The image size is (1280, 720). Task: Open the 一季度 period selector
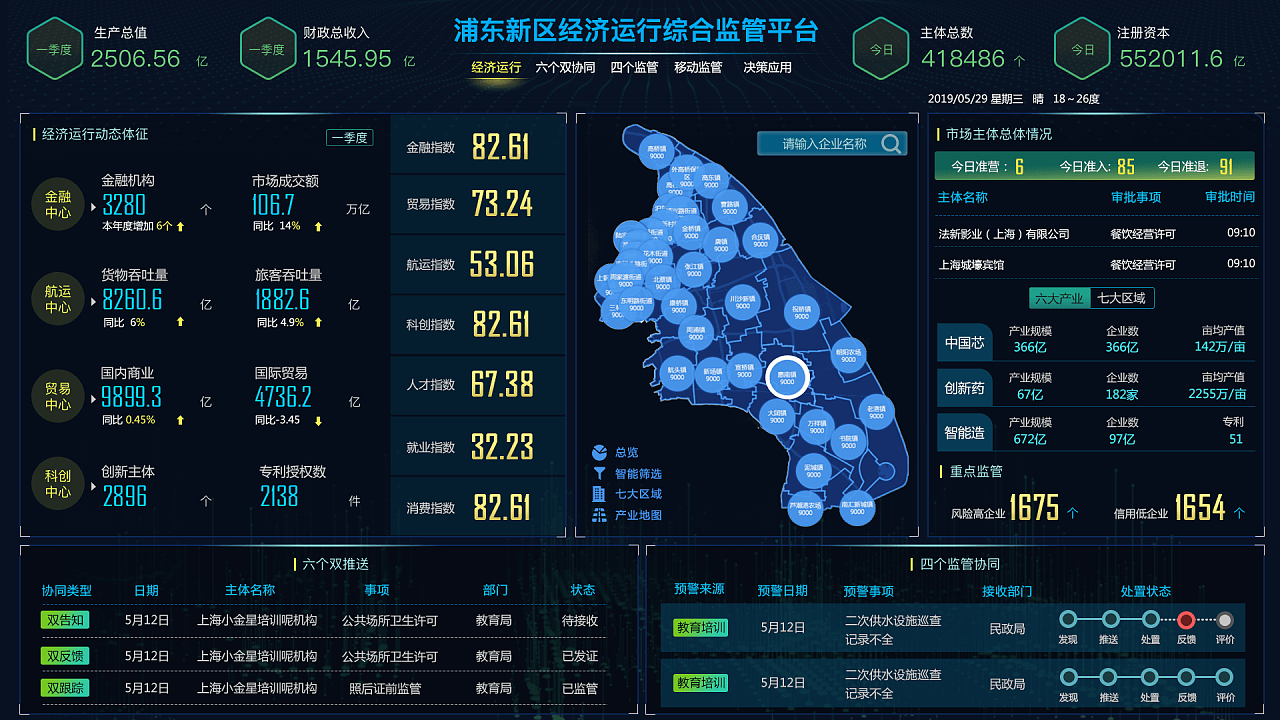(x=349, y=138)
